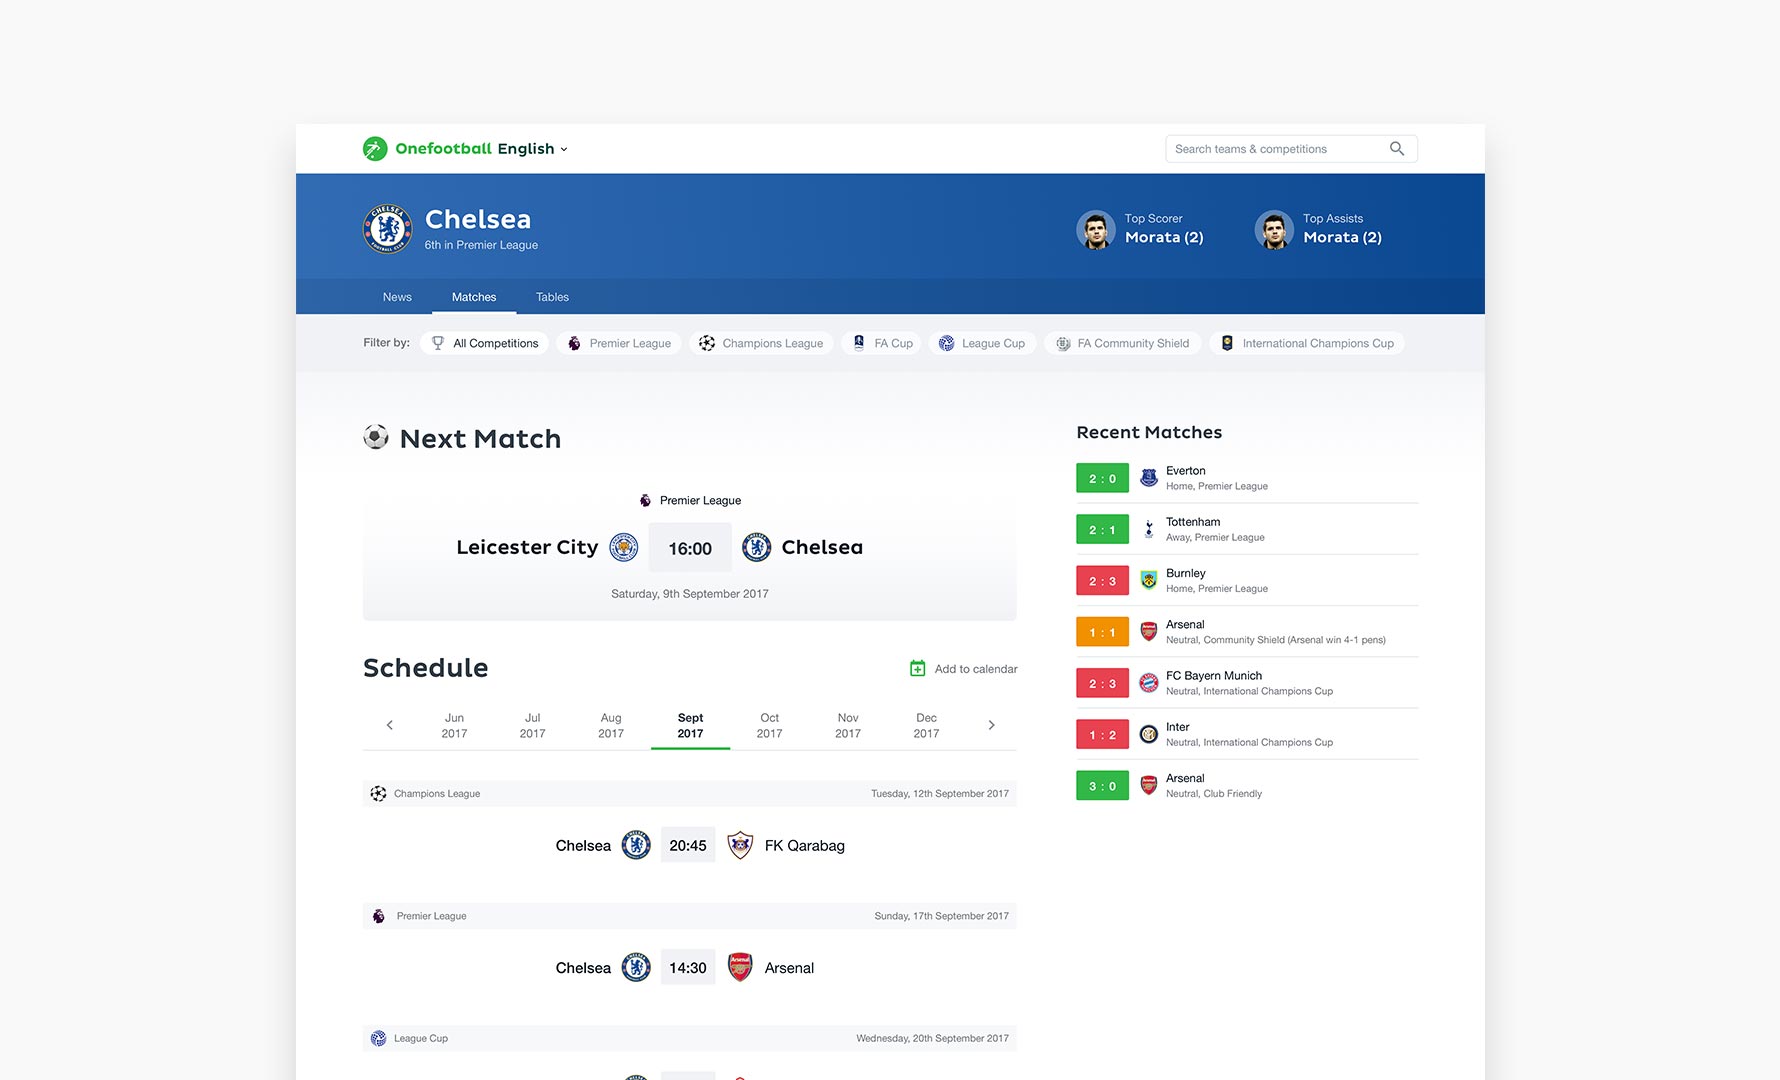The height and width of the screenshot is (1080, 1780).
Task: Open the 14:30 Chelsea vs Arsenal match
Action: (x=688, y=967)
